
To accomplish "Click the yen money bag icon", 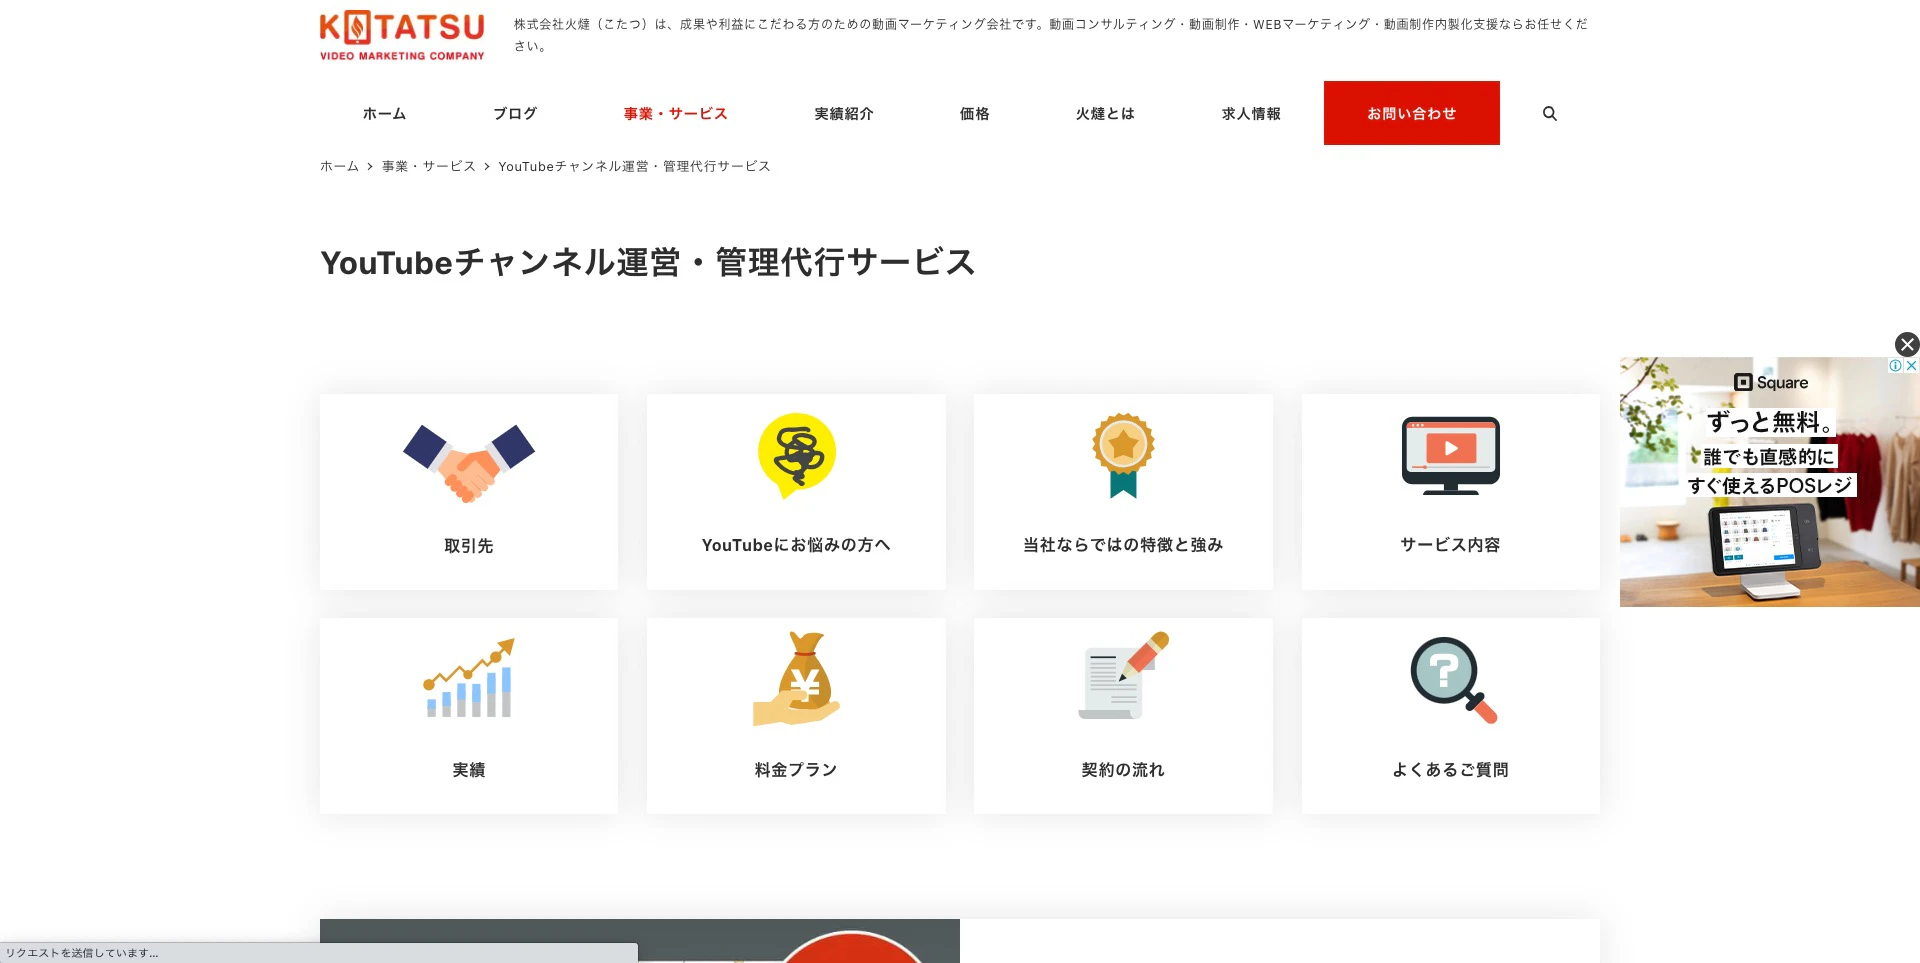I will tap(797, 678).
